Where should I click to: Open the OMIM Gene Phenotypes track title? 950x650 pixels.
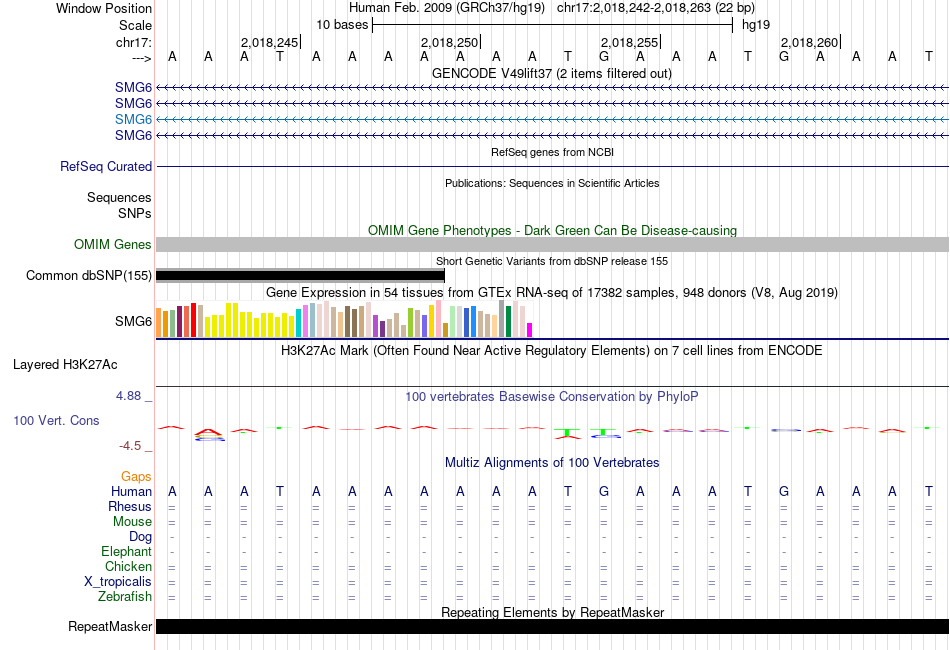click(x=552, y=231)
